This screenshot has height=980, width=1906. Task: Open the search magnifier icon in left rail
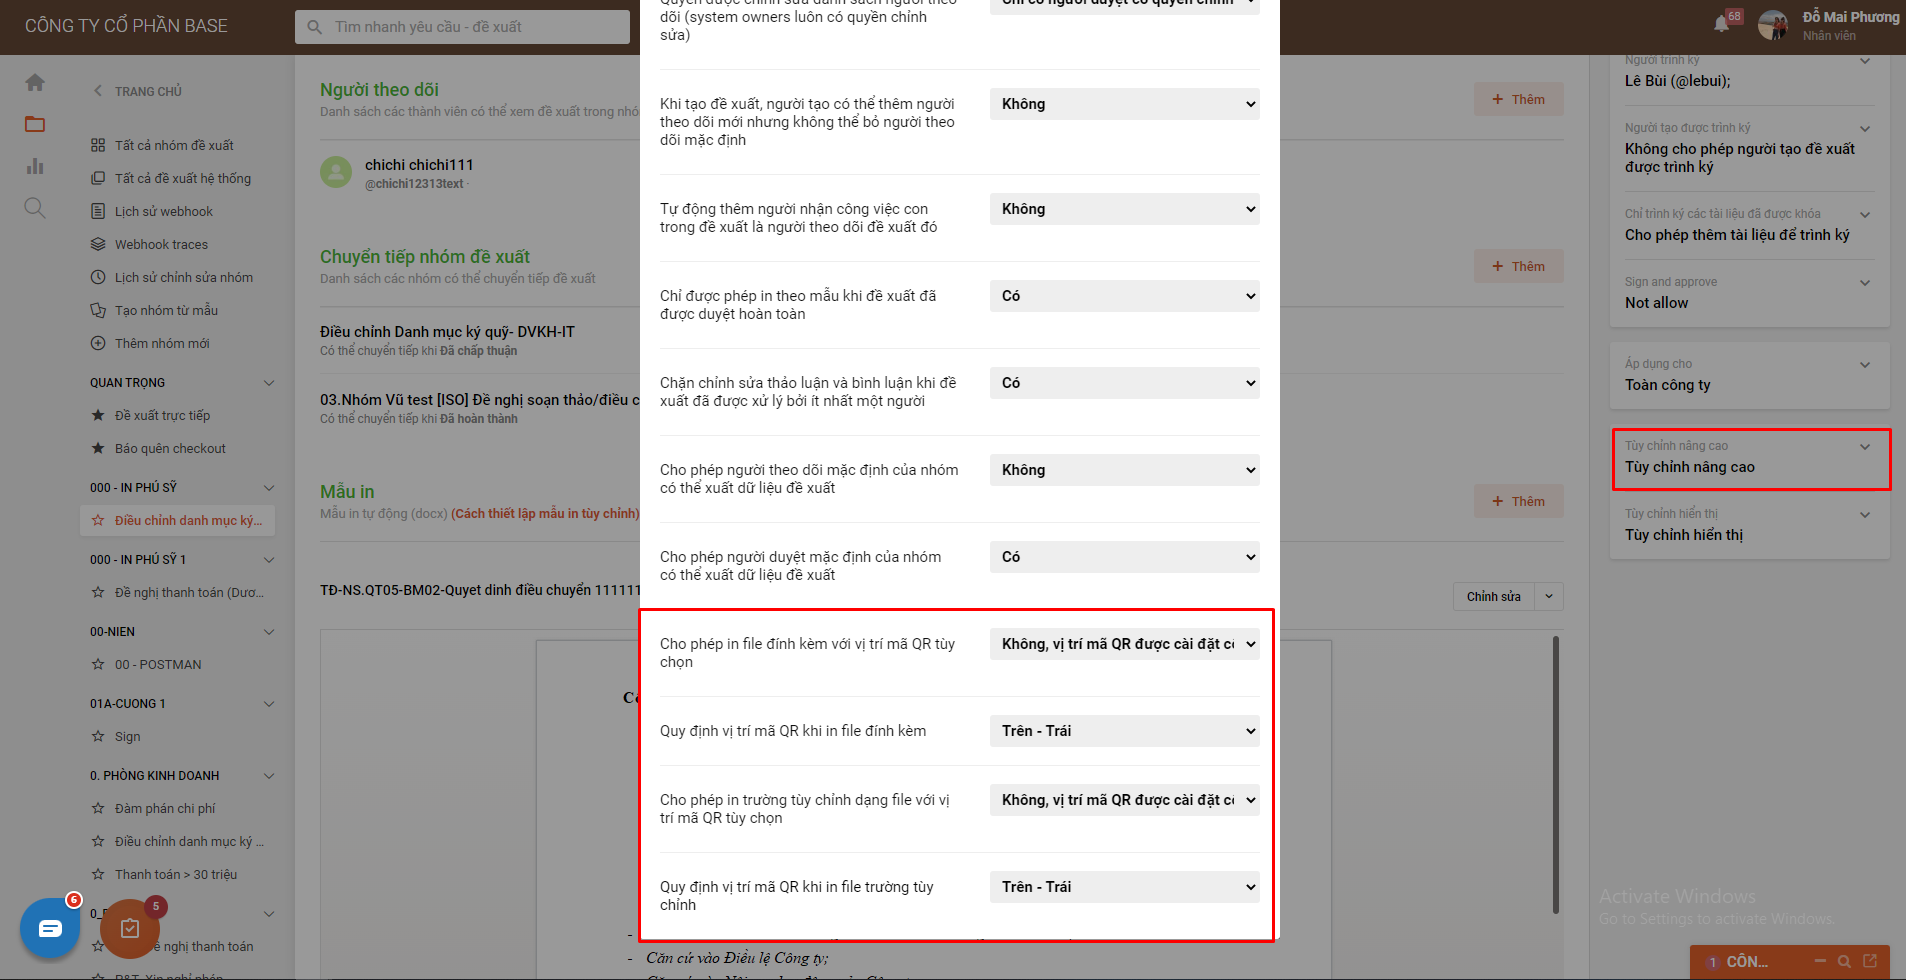tap(35, 208)
